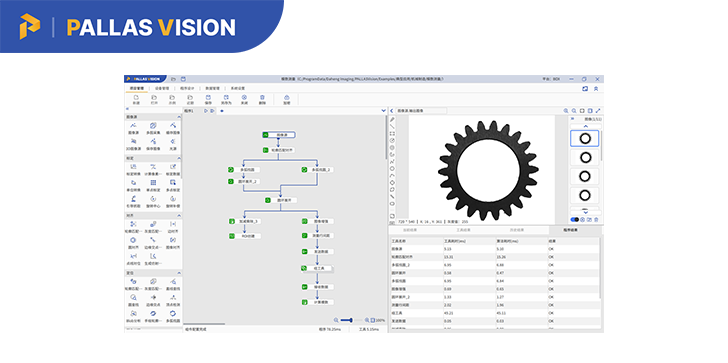This screenshot has height=363, width=728.
Task: Open the dropdown chevron at the flow canvas top right
Action: (x=384, y=111)
